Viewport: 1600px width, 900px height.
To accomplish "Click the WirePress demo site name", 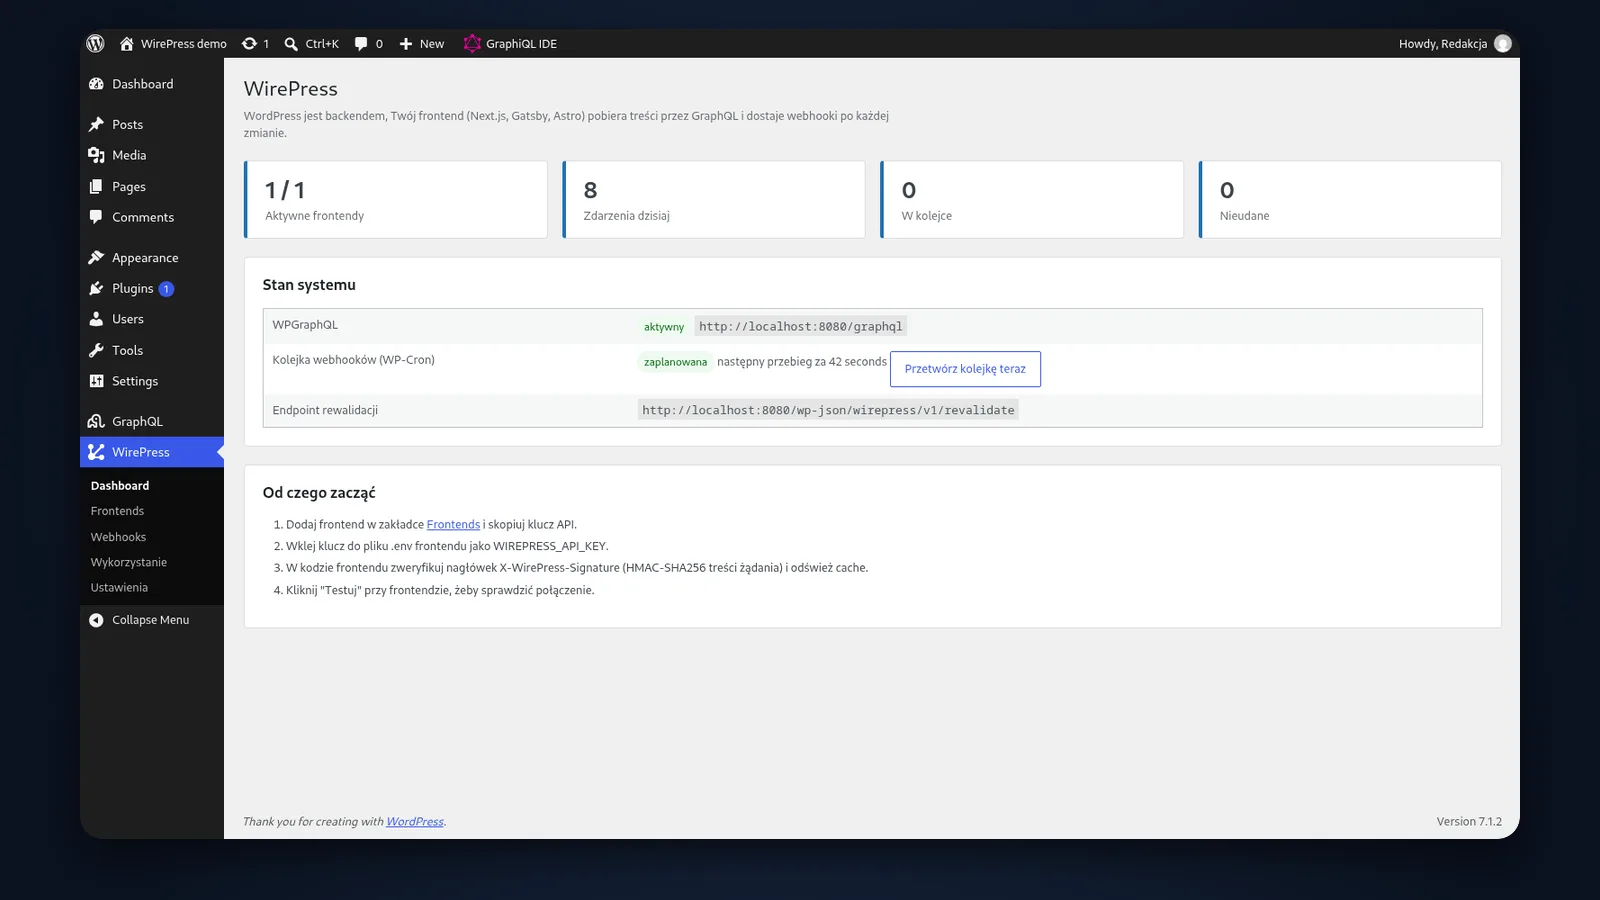I will pos(184,43).
